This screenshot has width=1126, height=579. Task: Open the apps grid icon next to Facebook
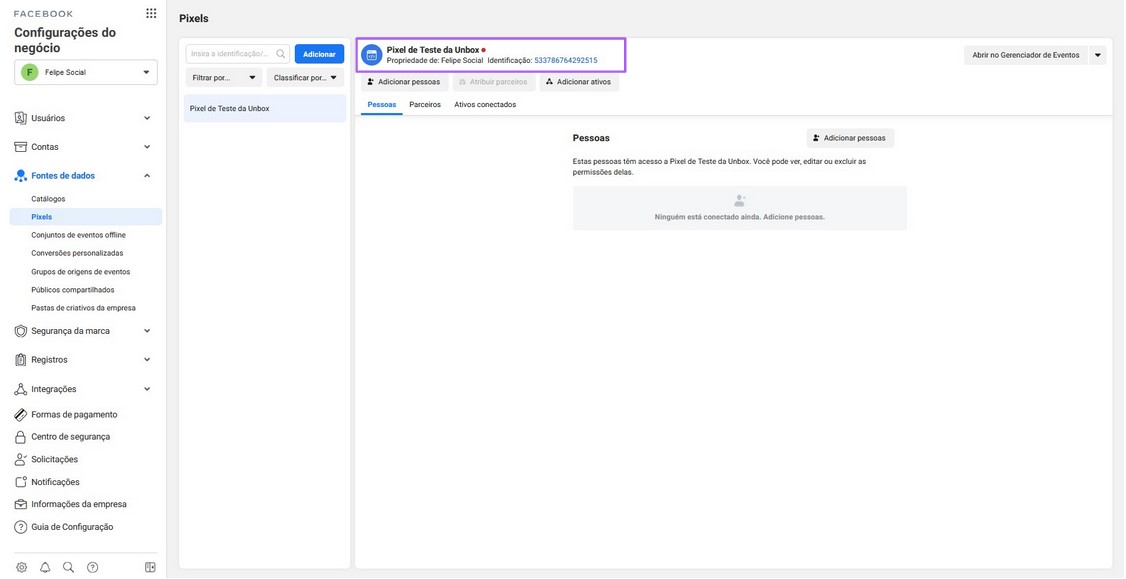tap(151, 14)
